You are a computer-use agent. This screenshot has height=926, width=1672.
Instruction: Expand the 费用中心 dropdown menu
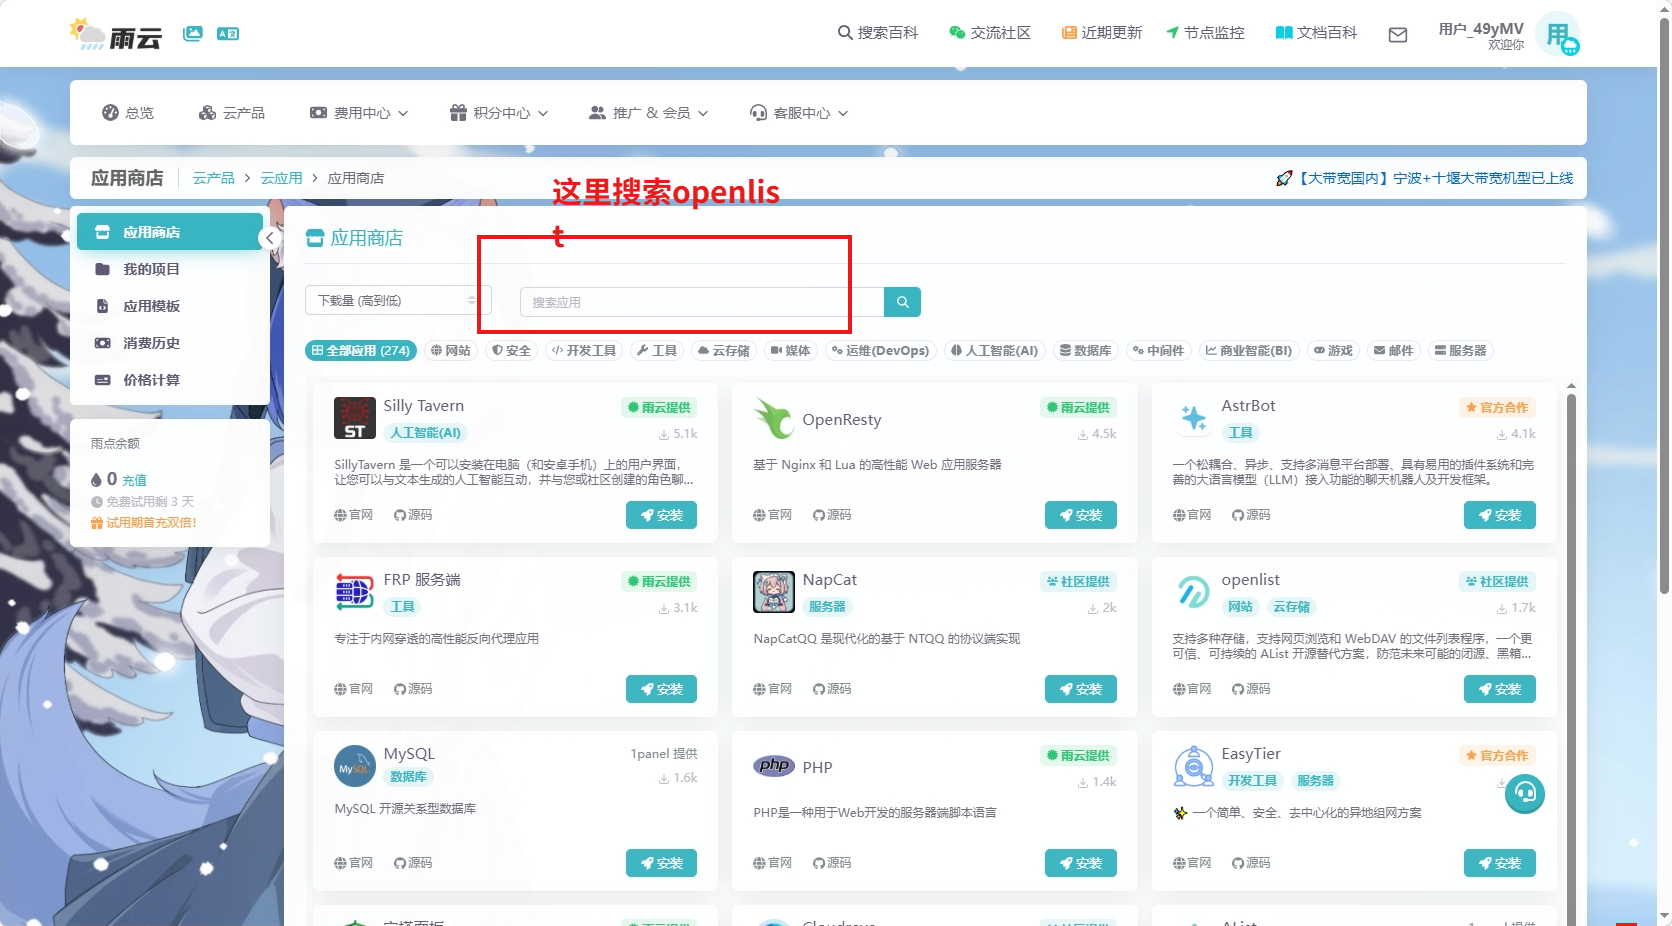(359, 113)
